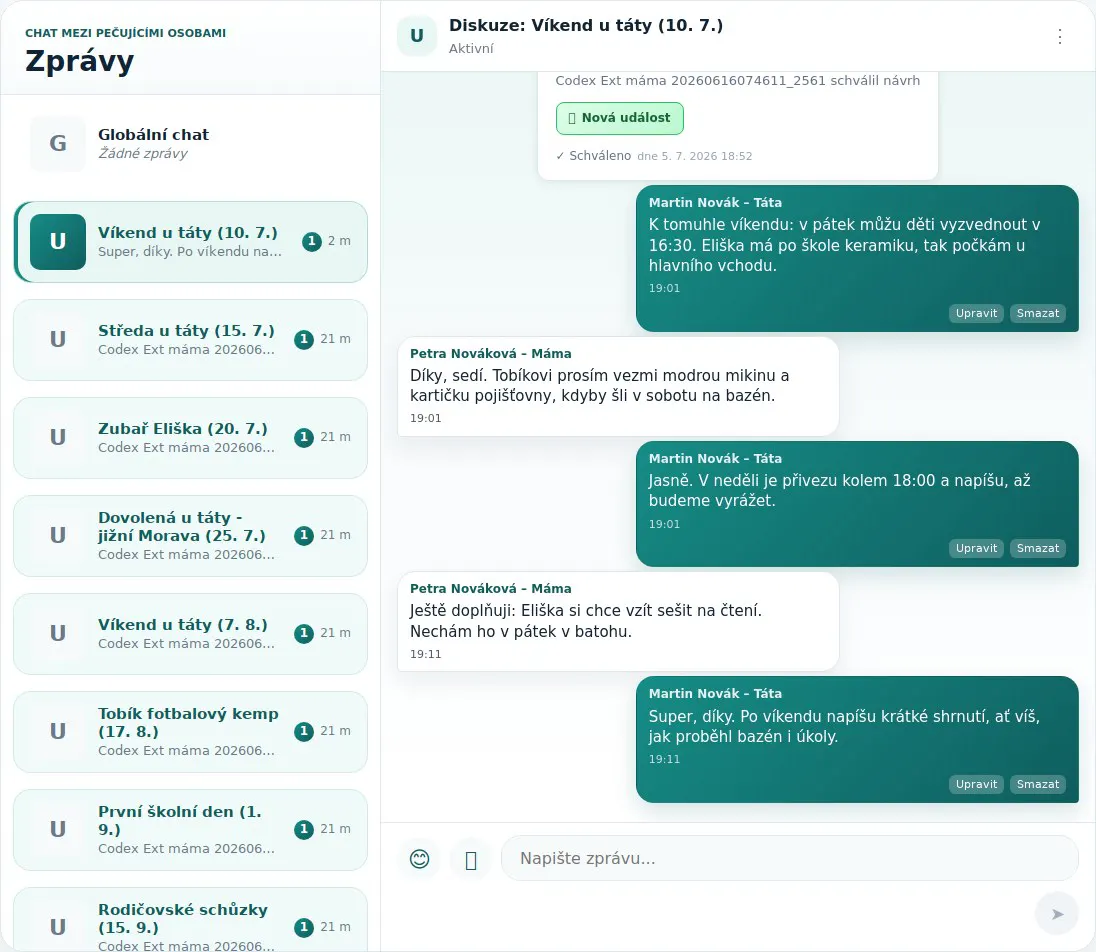Click the Nová událost button
The image size is (1096, 952).
click(620, 118)
